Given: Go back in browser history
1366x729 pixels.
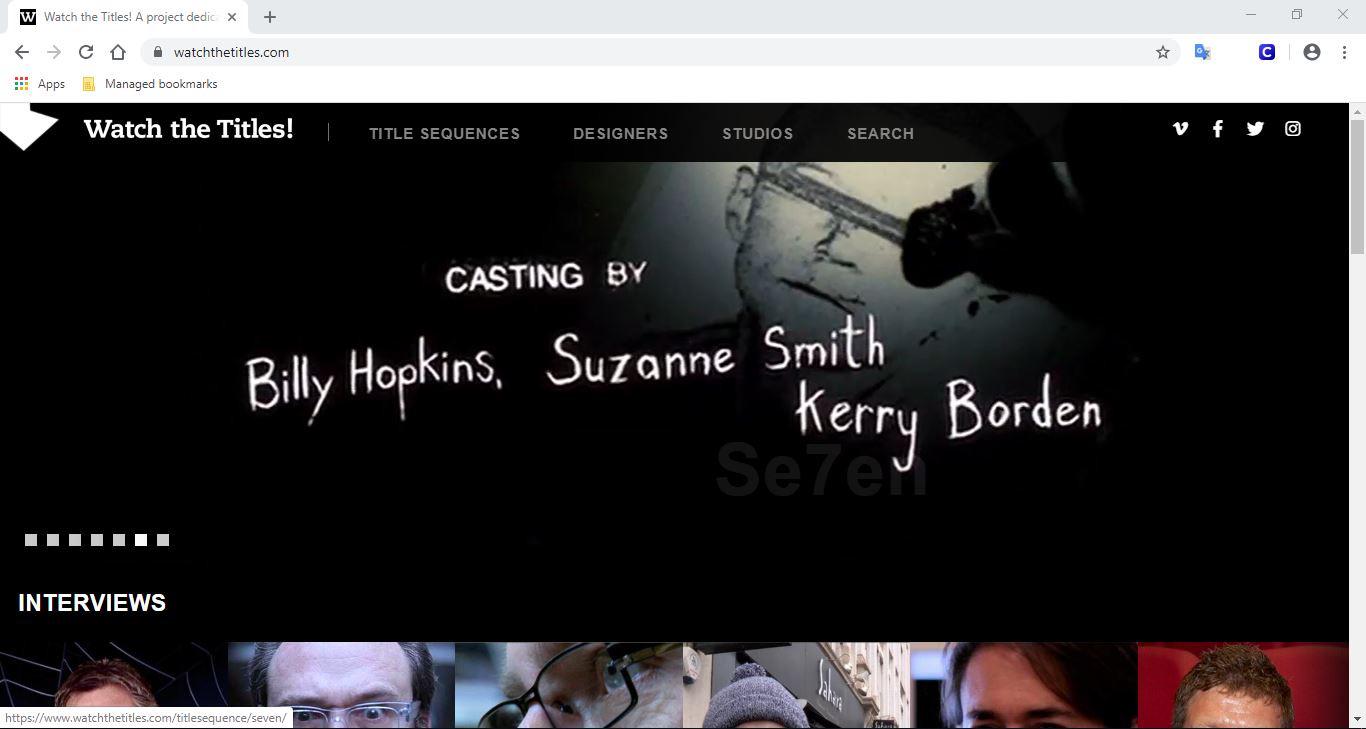Looking at the screenshot, I should coord(22,52).
